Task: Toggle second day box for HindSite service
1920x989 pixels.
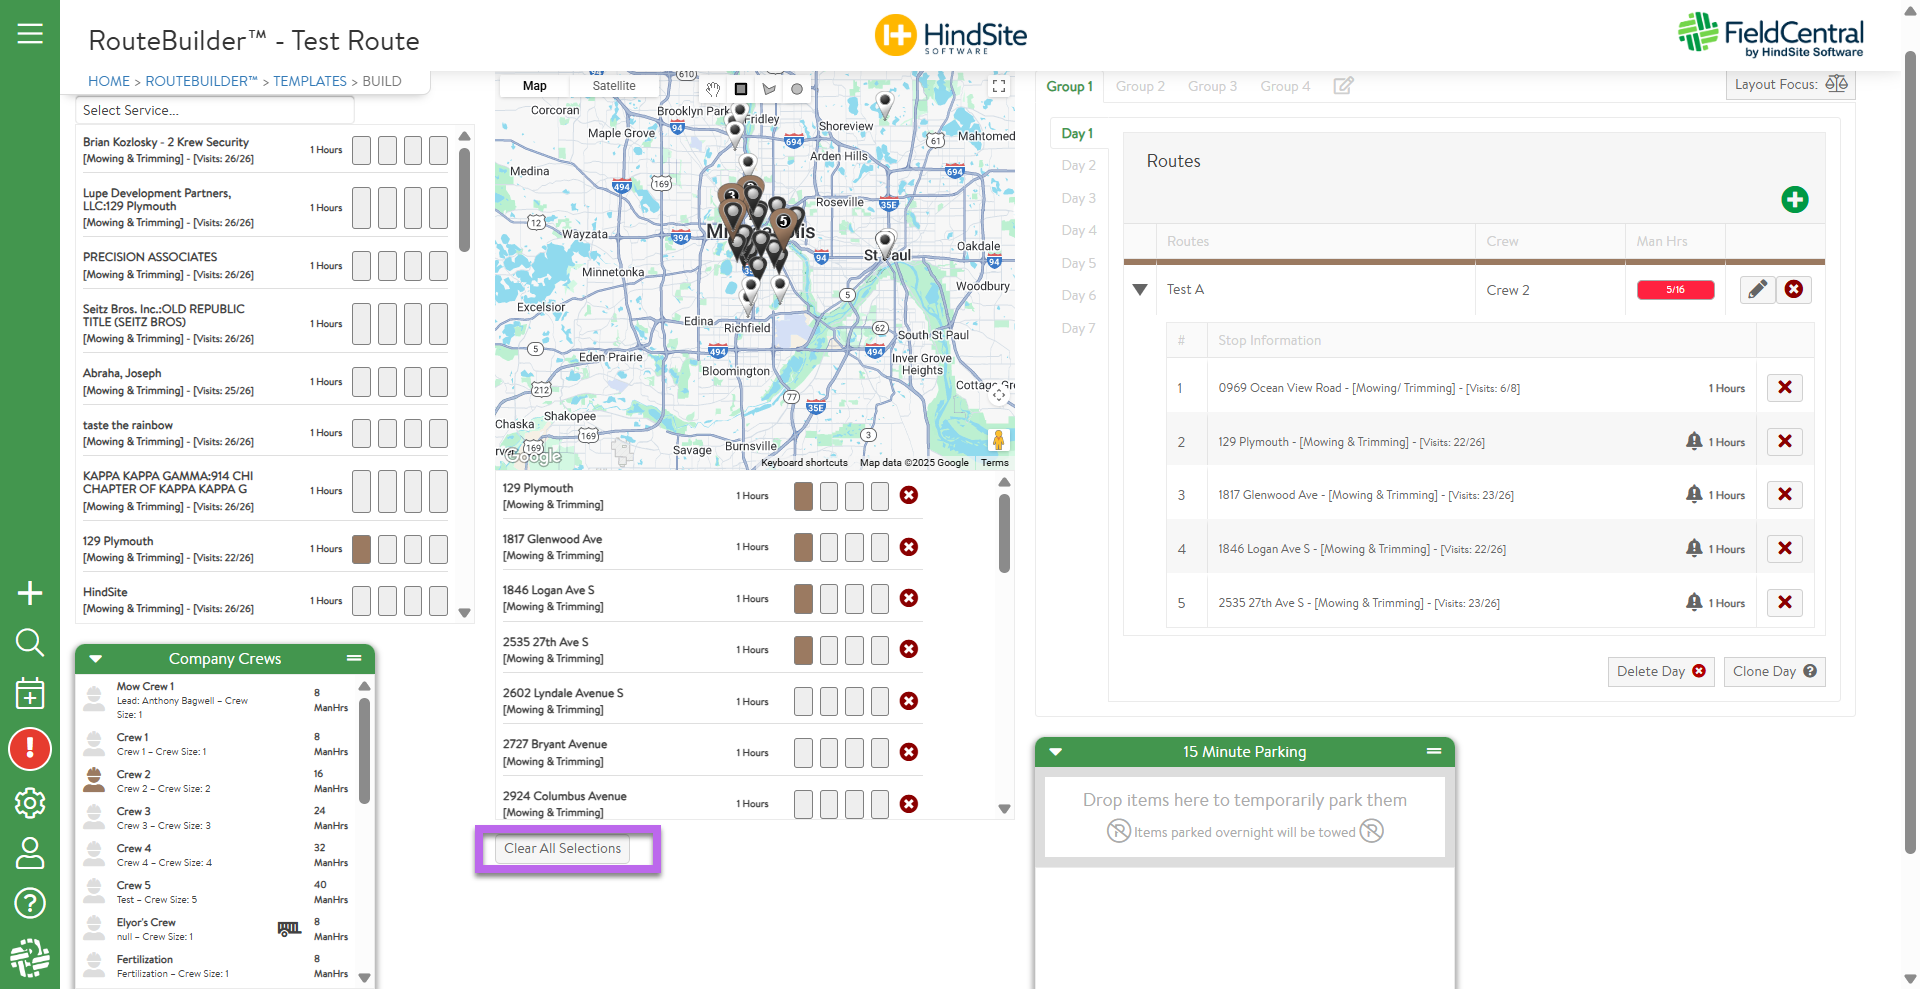Action: pos(387,601)
